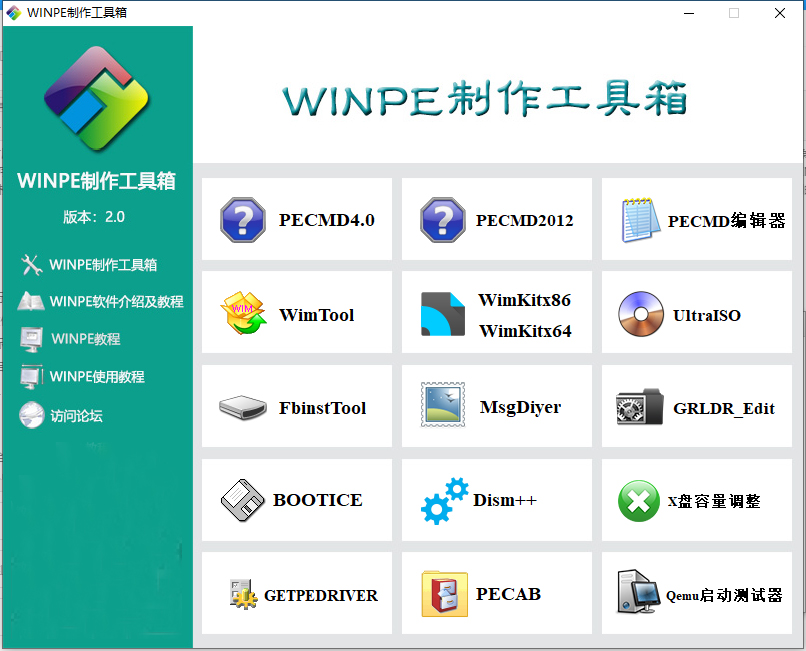This screenshot has height=651, width=806.
Task: Go to WINPE教程 in sidebar
Action: tap(85, 339)
